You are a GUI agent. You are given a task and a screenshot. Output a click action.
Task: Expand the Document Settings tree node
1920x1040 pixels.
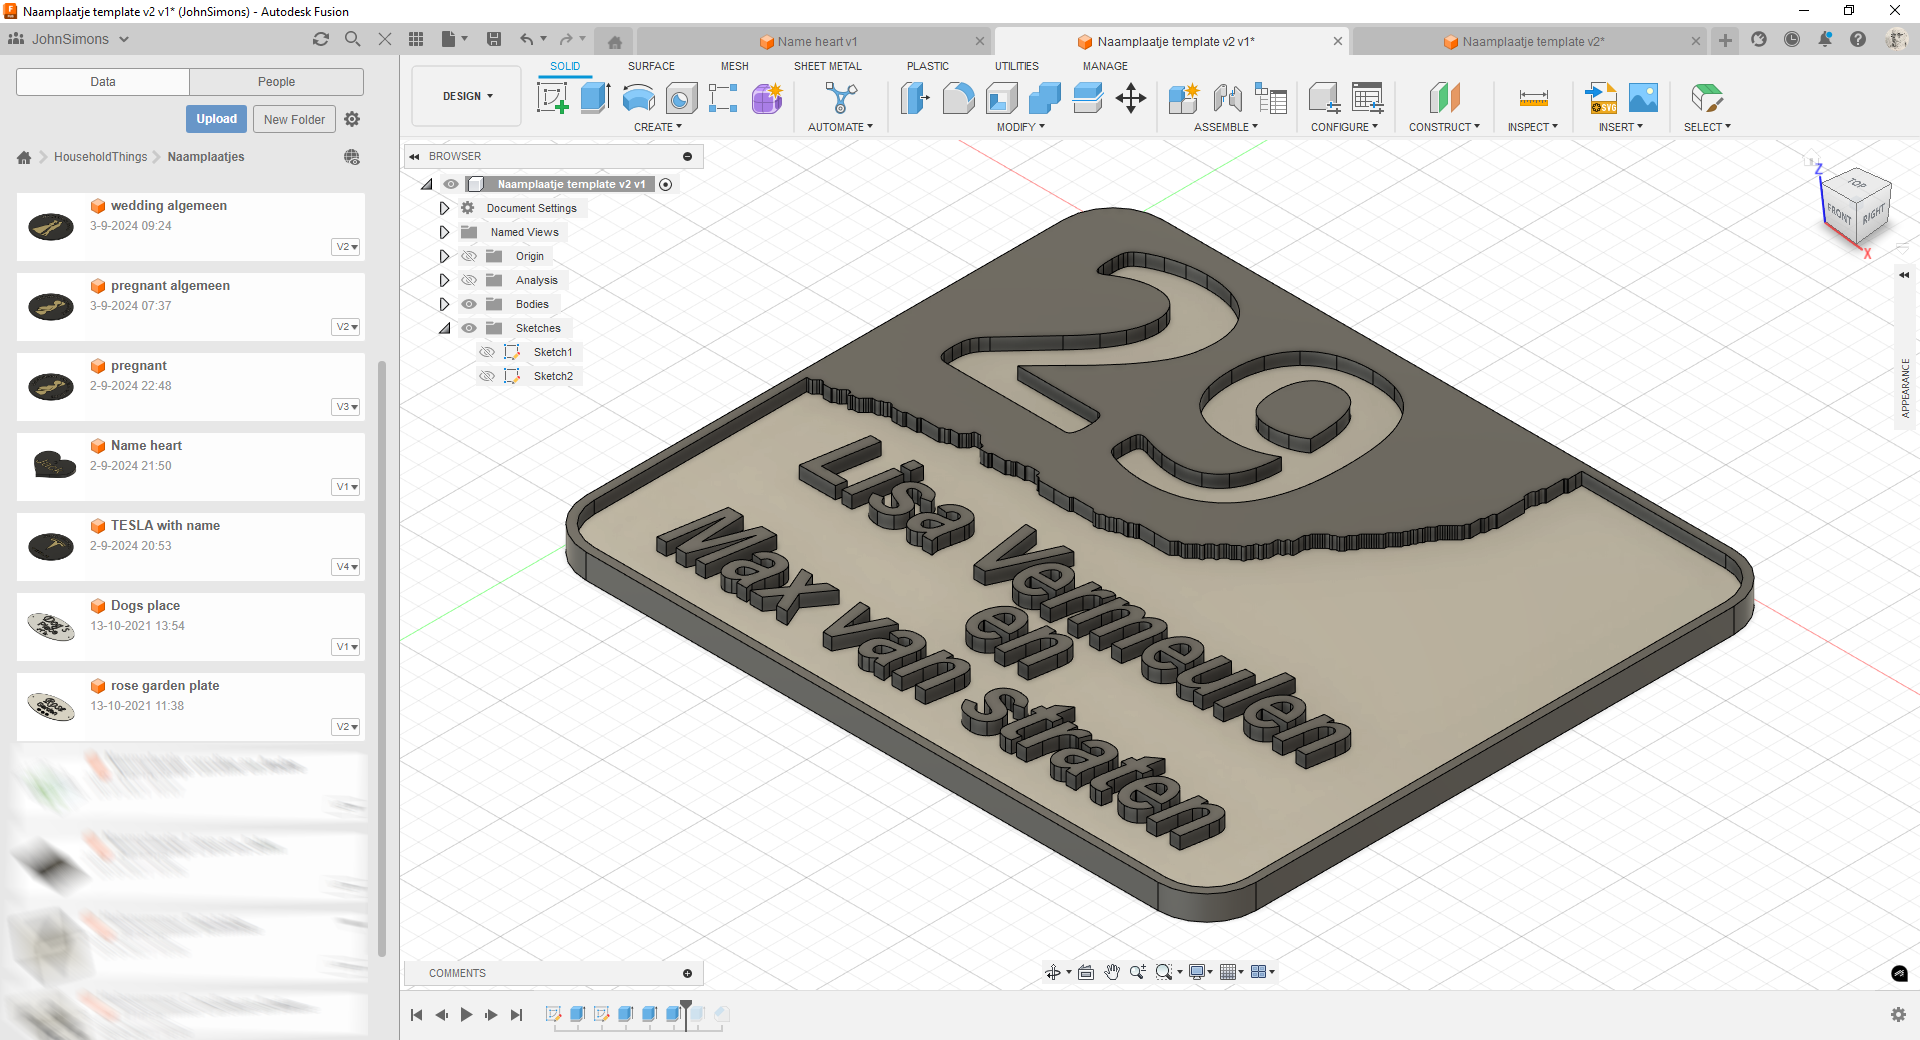[445, 208]
